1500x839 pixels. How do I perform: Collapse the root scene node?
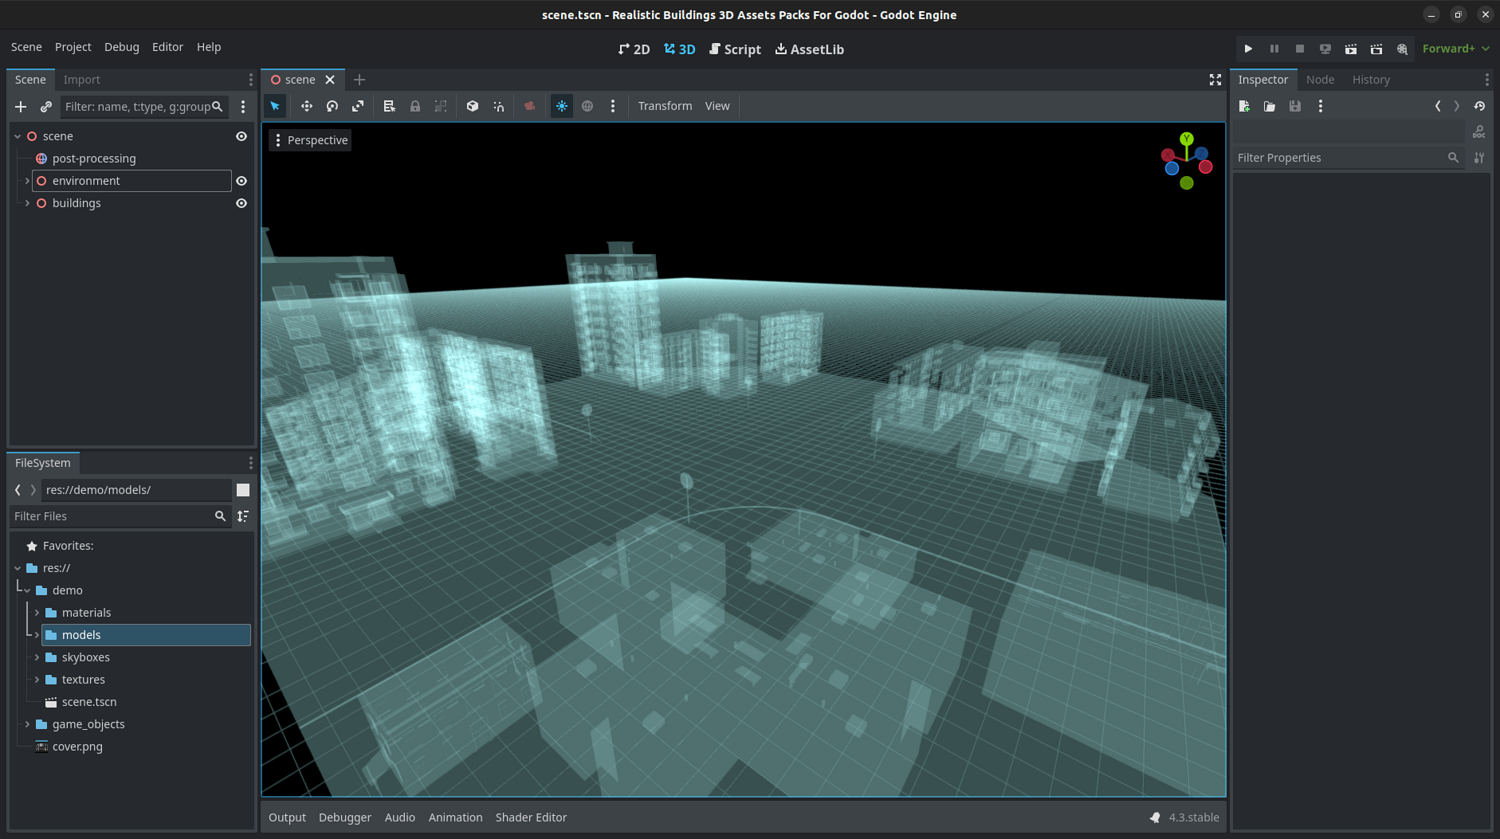click(17, 136)
